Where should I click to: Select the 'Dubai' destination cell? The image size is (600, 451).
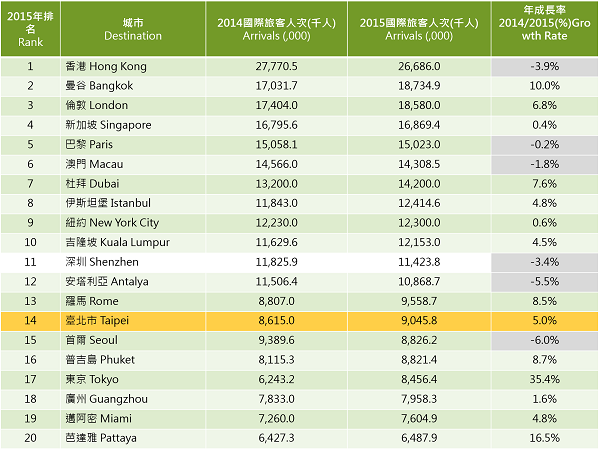pos(133,184)
